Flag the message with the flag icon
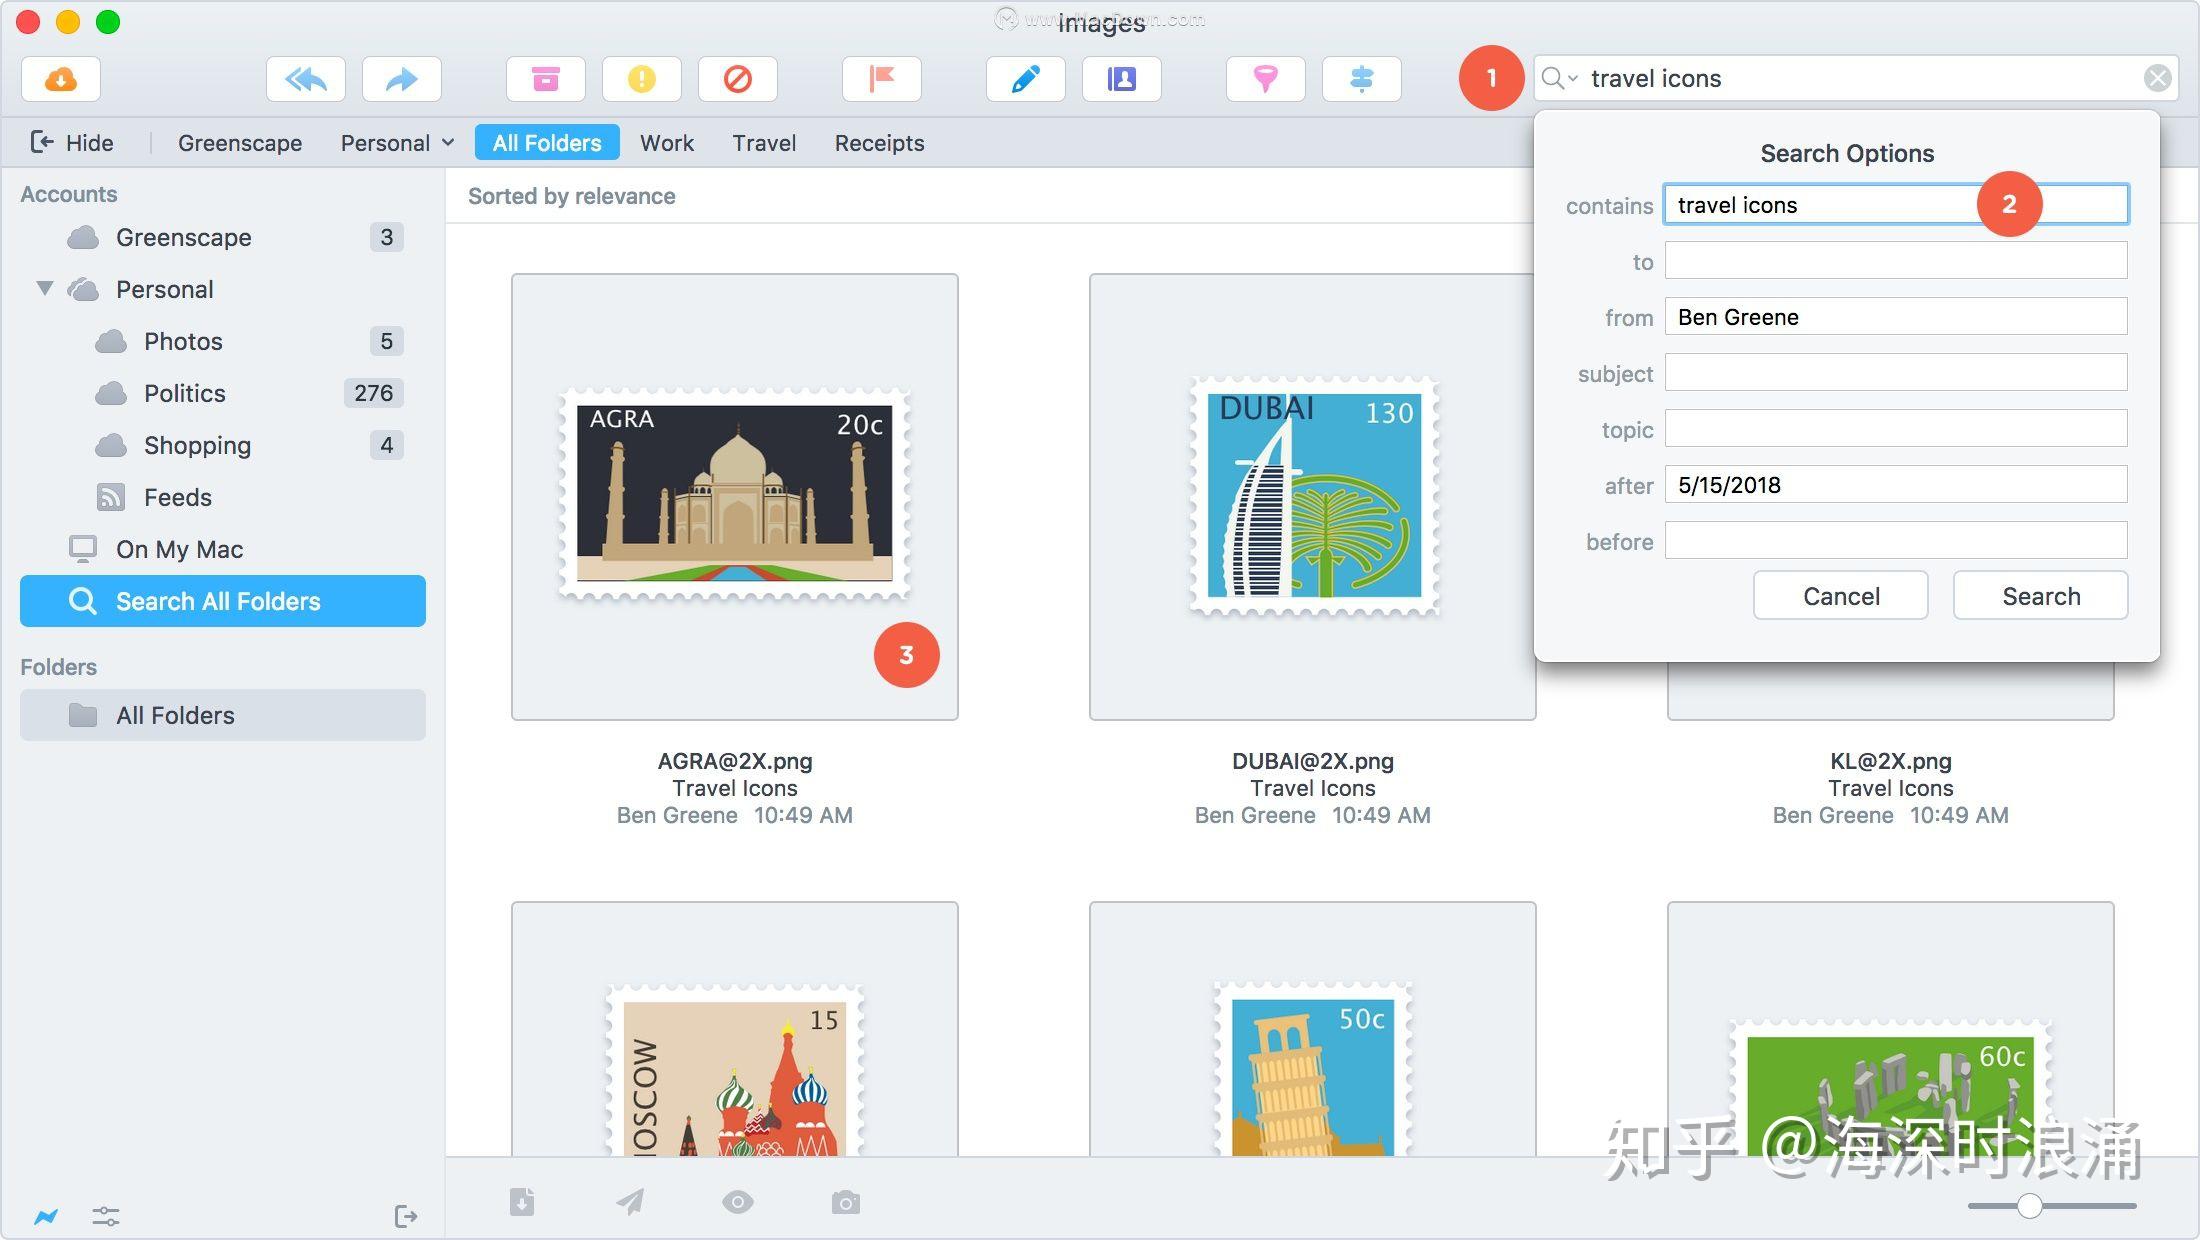The image size is (2200, 1240). click(883, 79)
